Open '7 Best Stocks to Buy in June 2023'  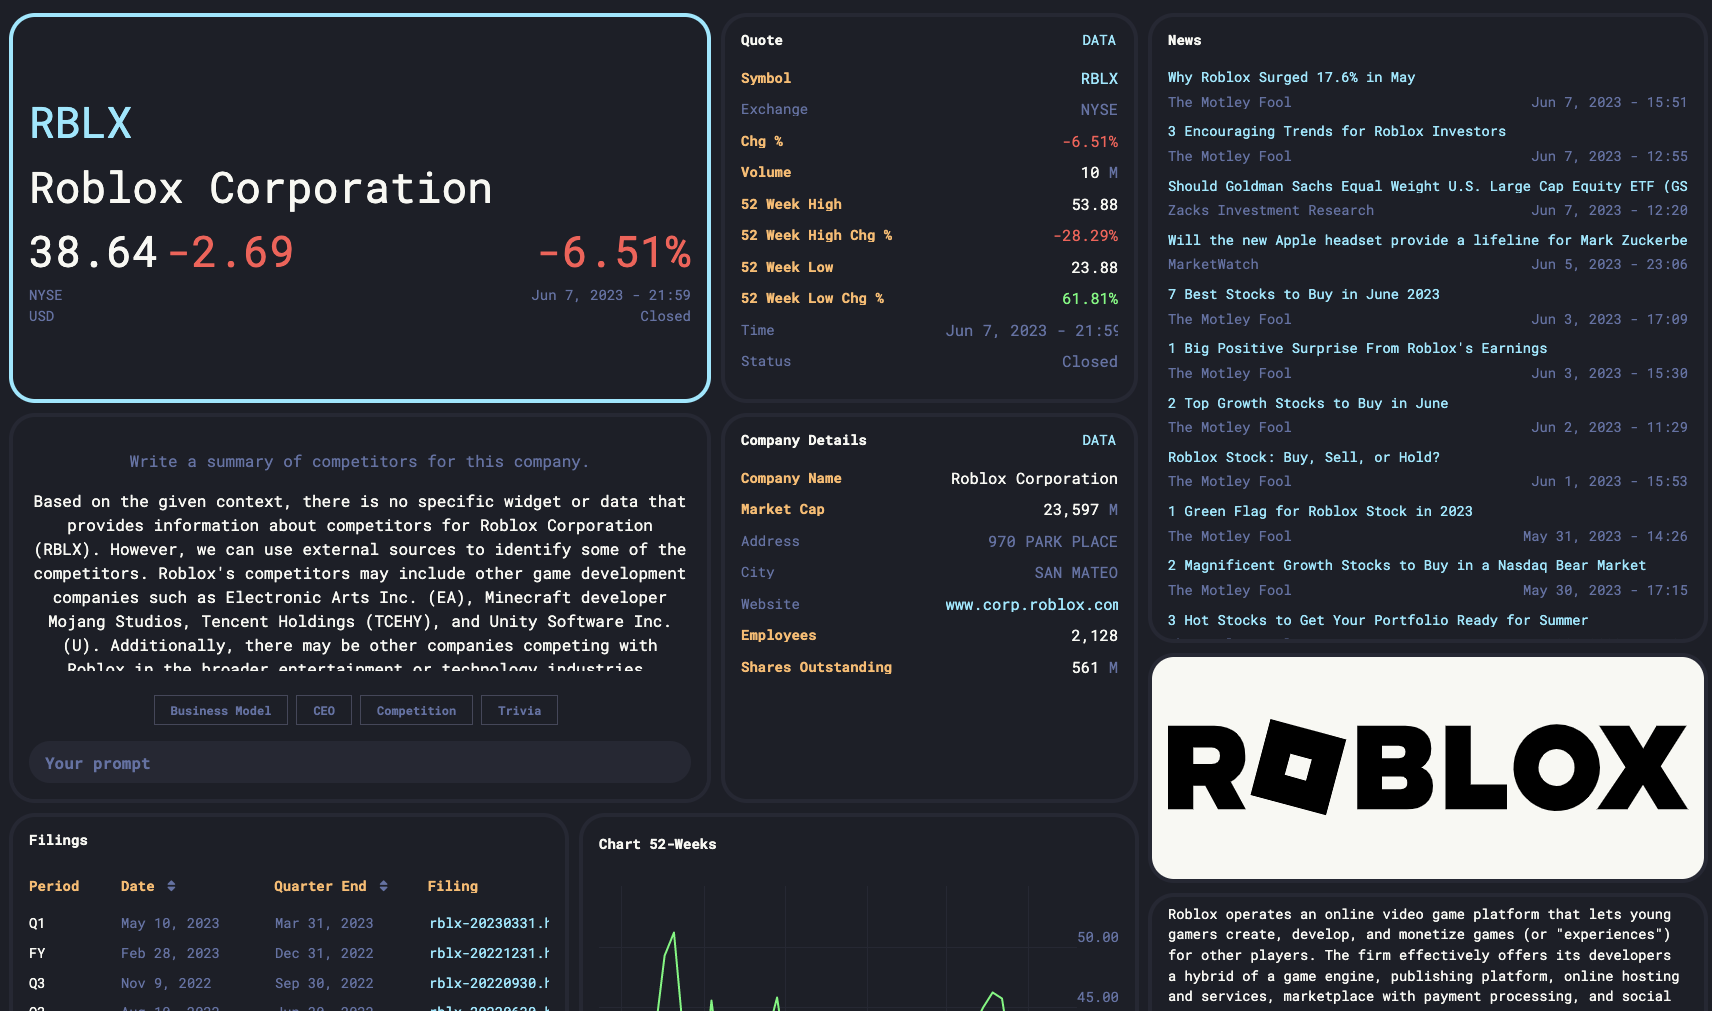click(x=1303, y=294)
